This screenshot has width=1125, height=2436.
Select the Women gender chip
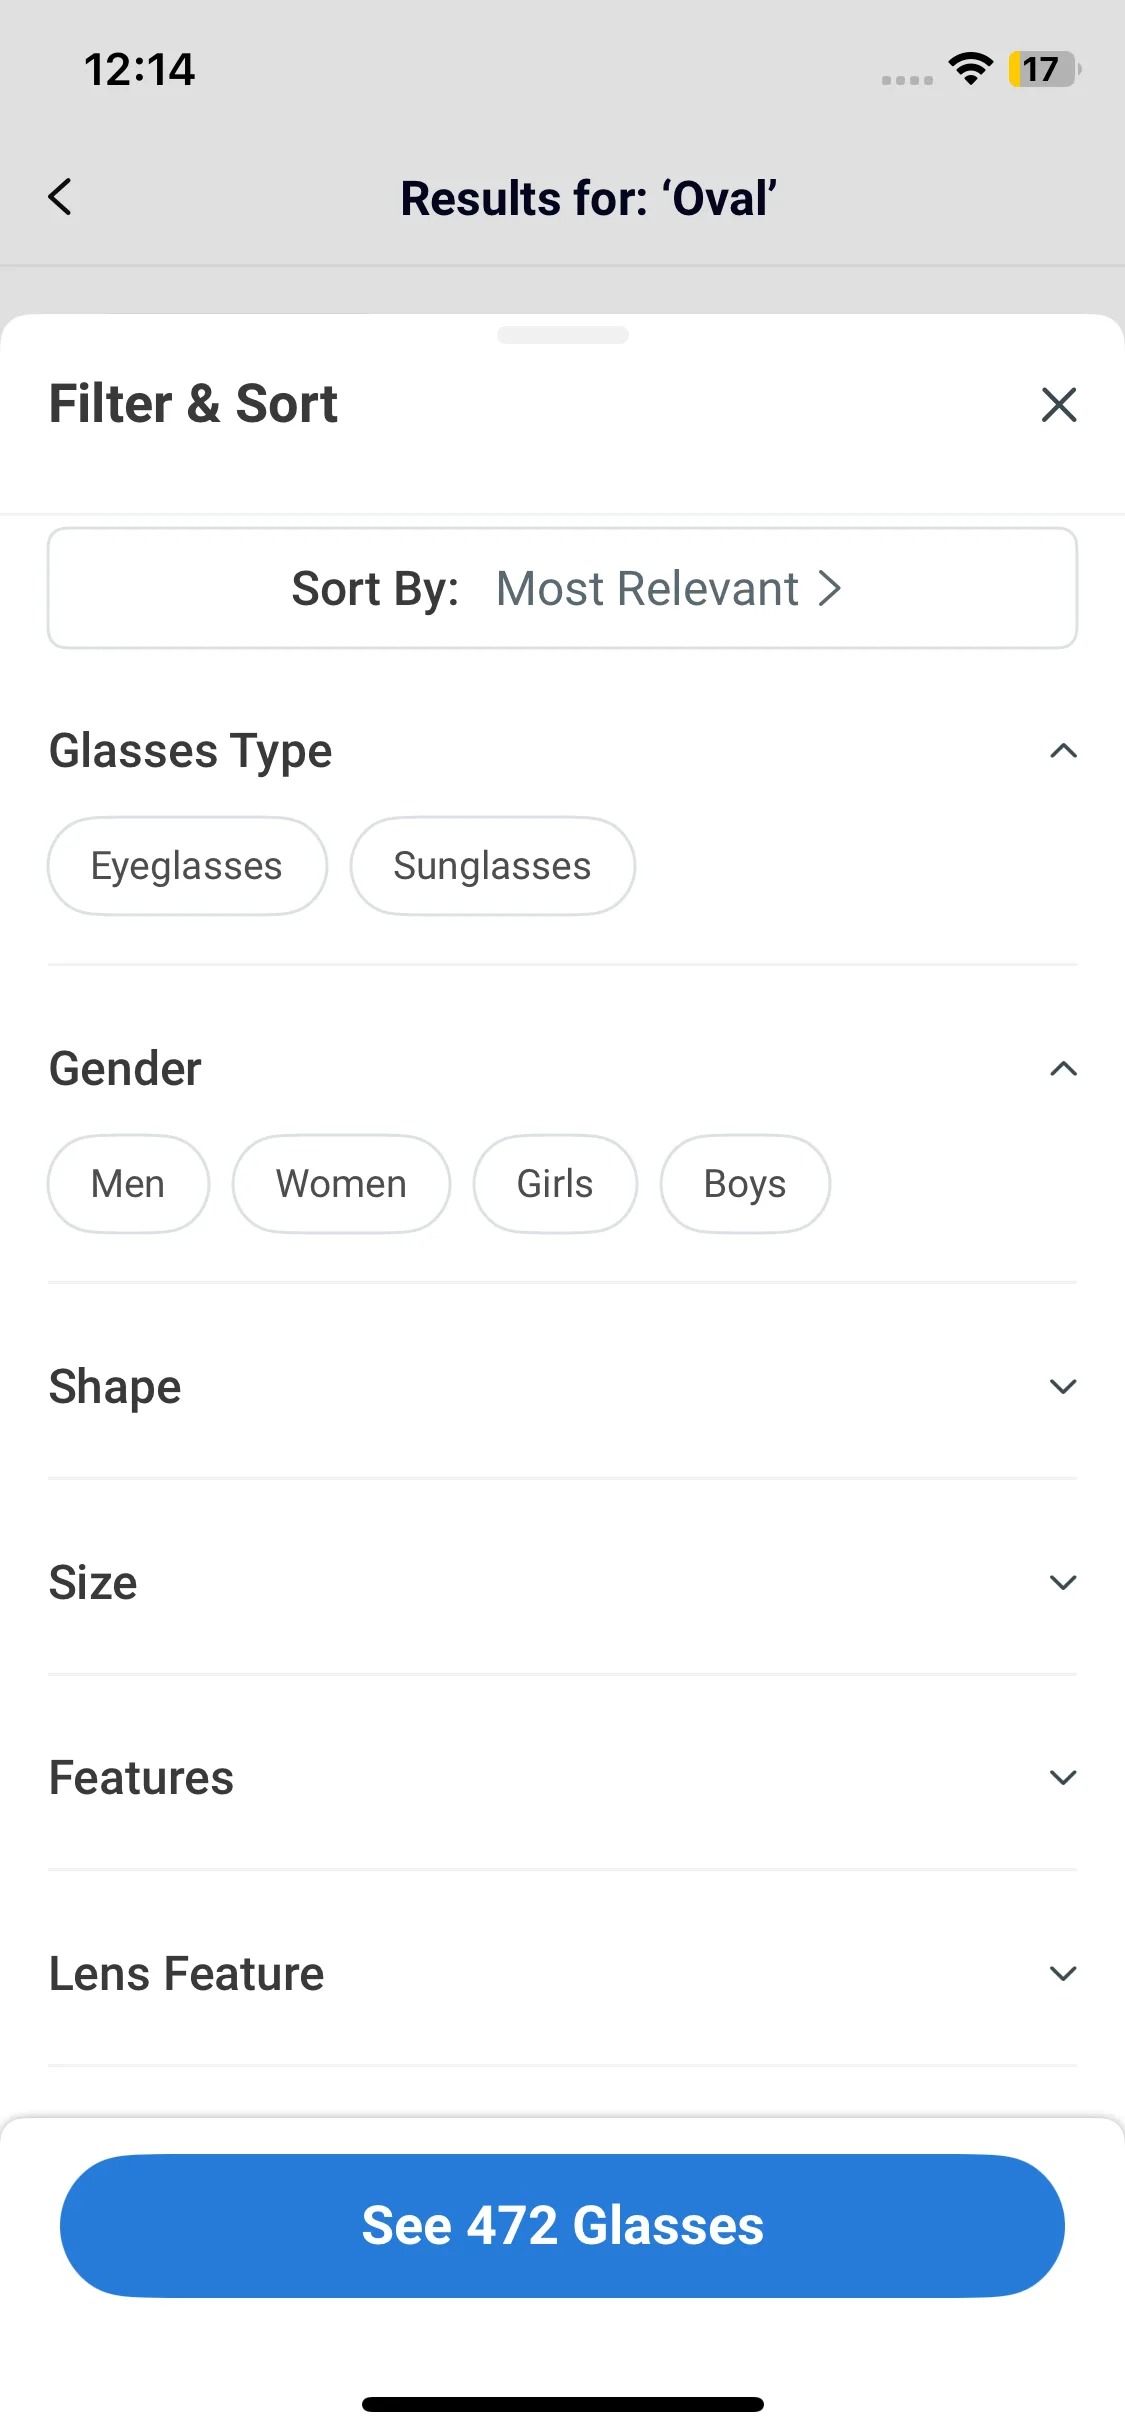click(x=341, y=1184)
